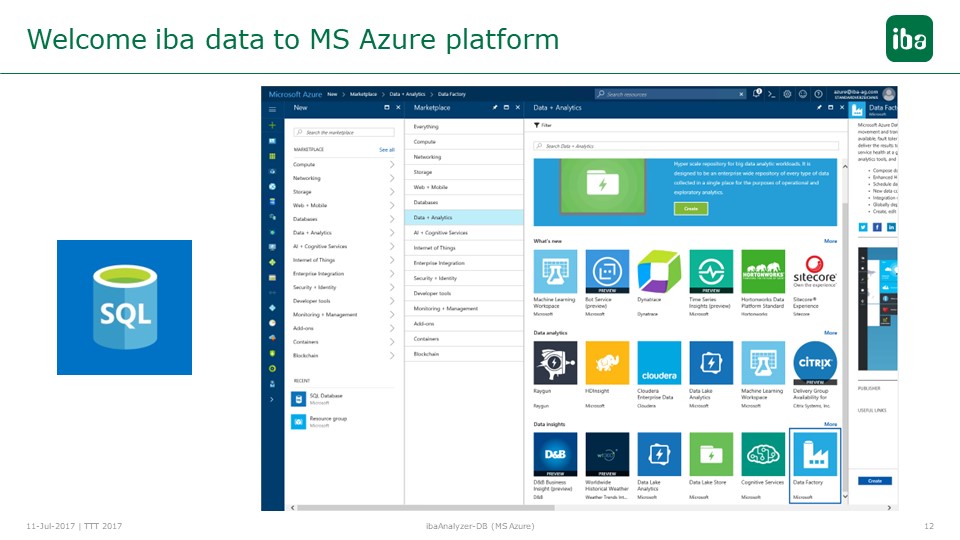
Task: Open the notifications bell icon
Action: pyautogui.click(x=757, y=94)
